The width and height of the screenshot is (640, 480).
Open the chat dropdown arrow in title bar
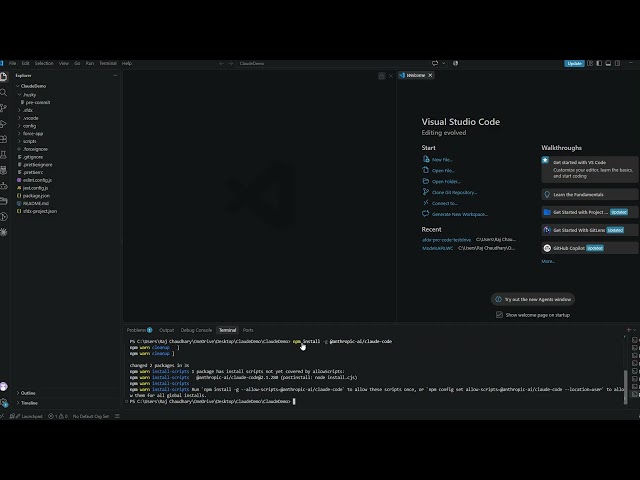point(444,63)
